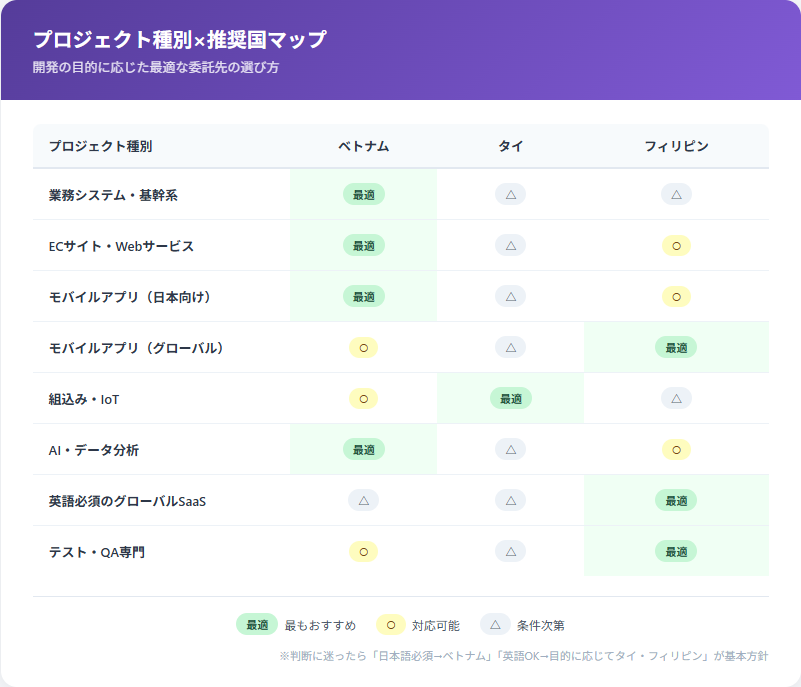Click the △ mark for 業務システム・基幹系 under タイ
The width and height of the screenshot is (801, 687).
511,195
